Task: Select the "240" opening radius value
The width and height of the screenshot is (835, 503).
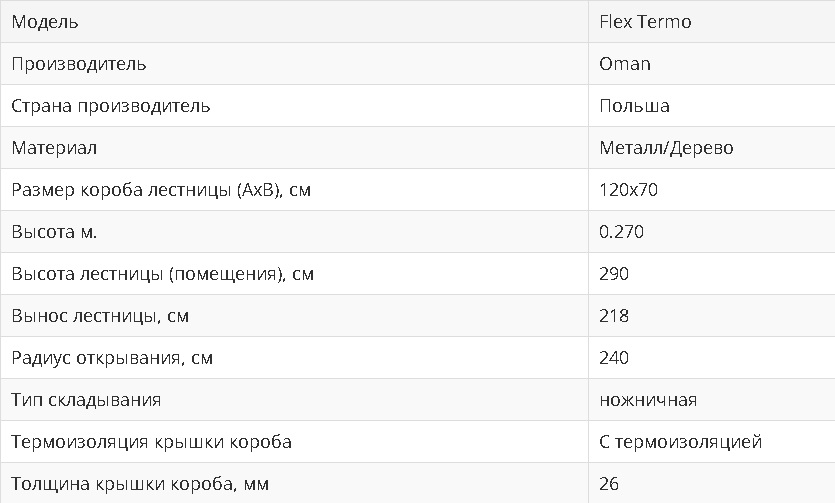Action: [x=614, y=358]
